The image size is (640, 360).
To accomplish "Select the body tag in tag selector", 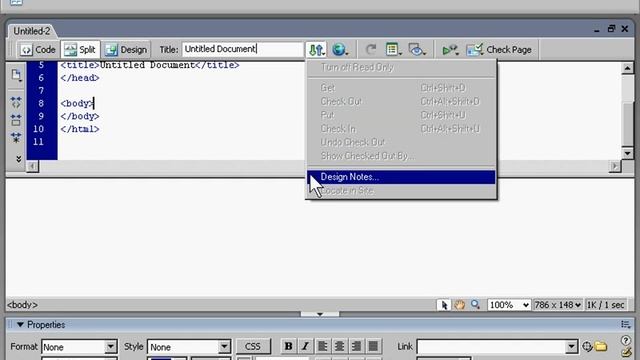I will pos(22,305).
